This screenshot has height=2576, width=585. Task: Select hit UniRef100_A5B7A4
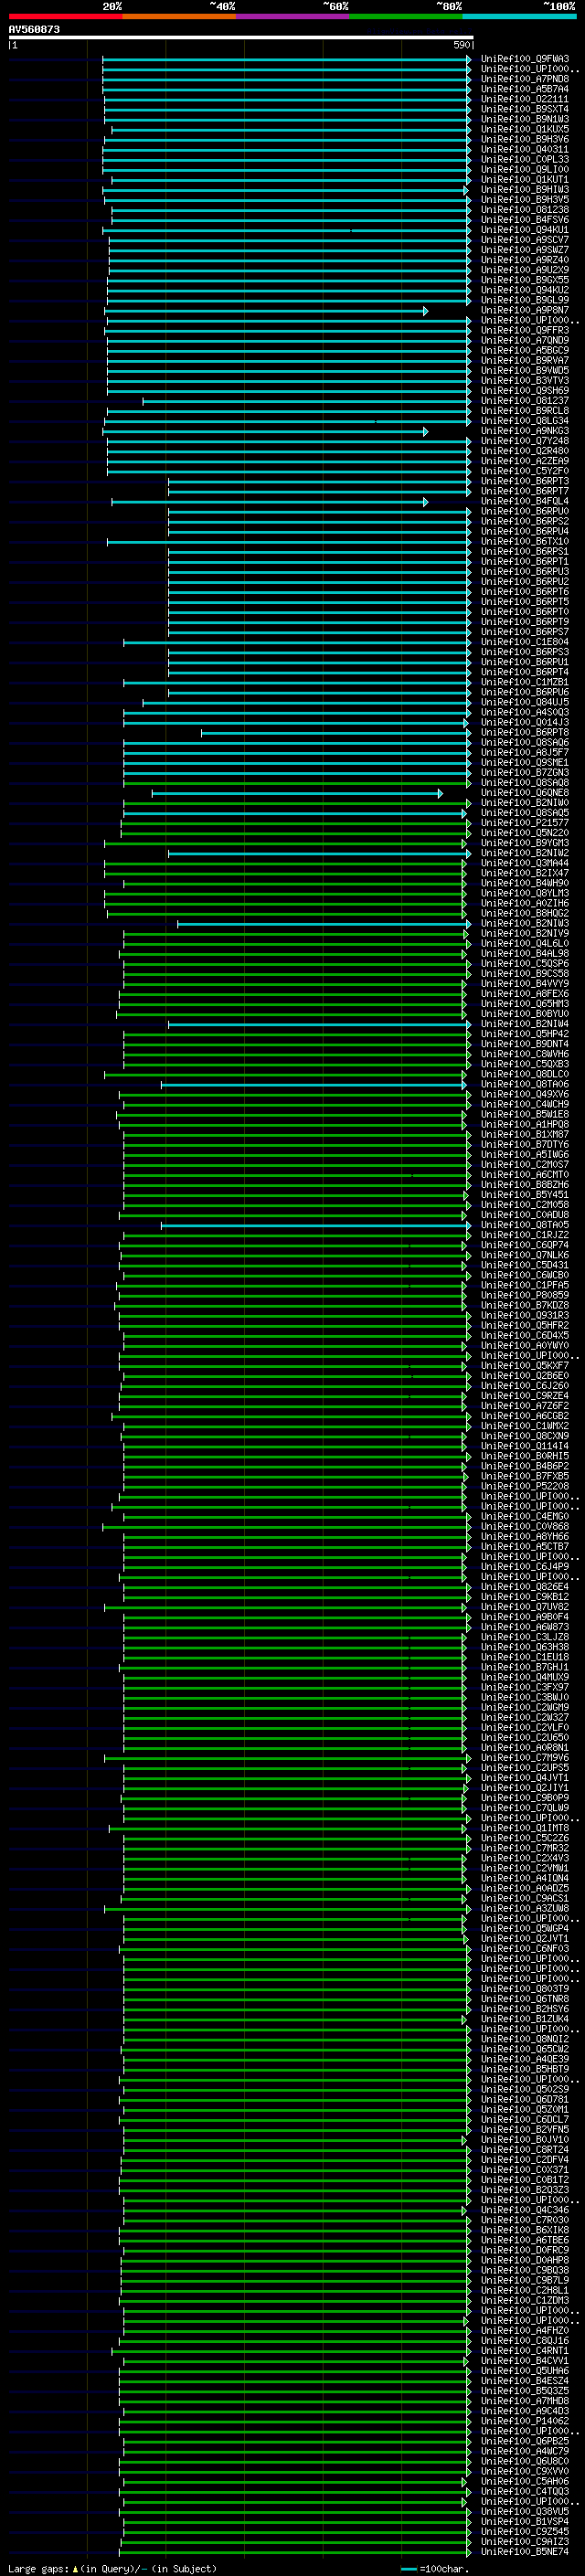525,89
